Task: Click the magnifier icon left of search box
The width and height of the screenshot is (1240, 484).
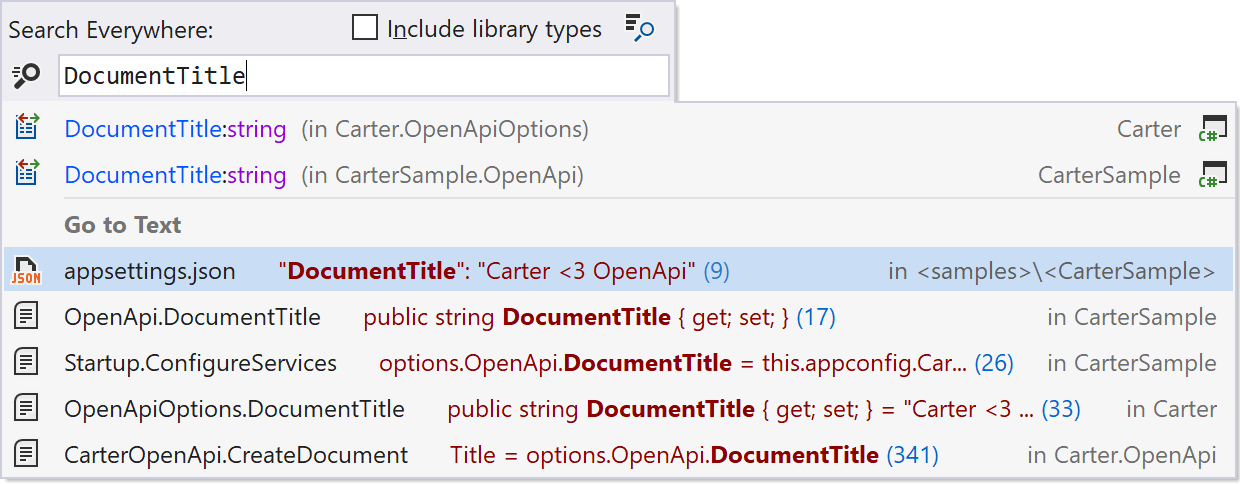Action: pyautogui.click(x=26, y=75)
